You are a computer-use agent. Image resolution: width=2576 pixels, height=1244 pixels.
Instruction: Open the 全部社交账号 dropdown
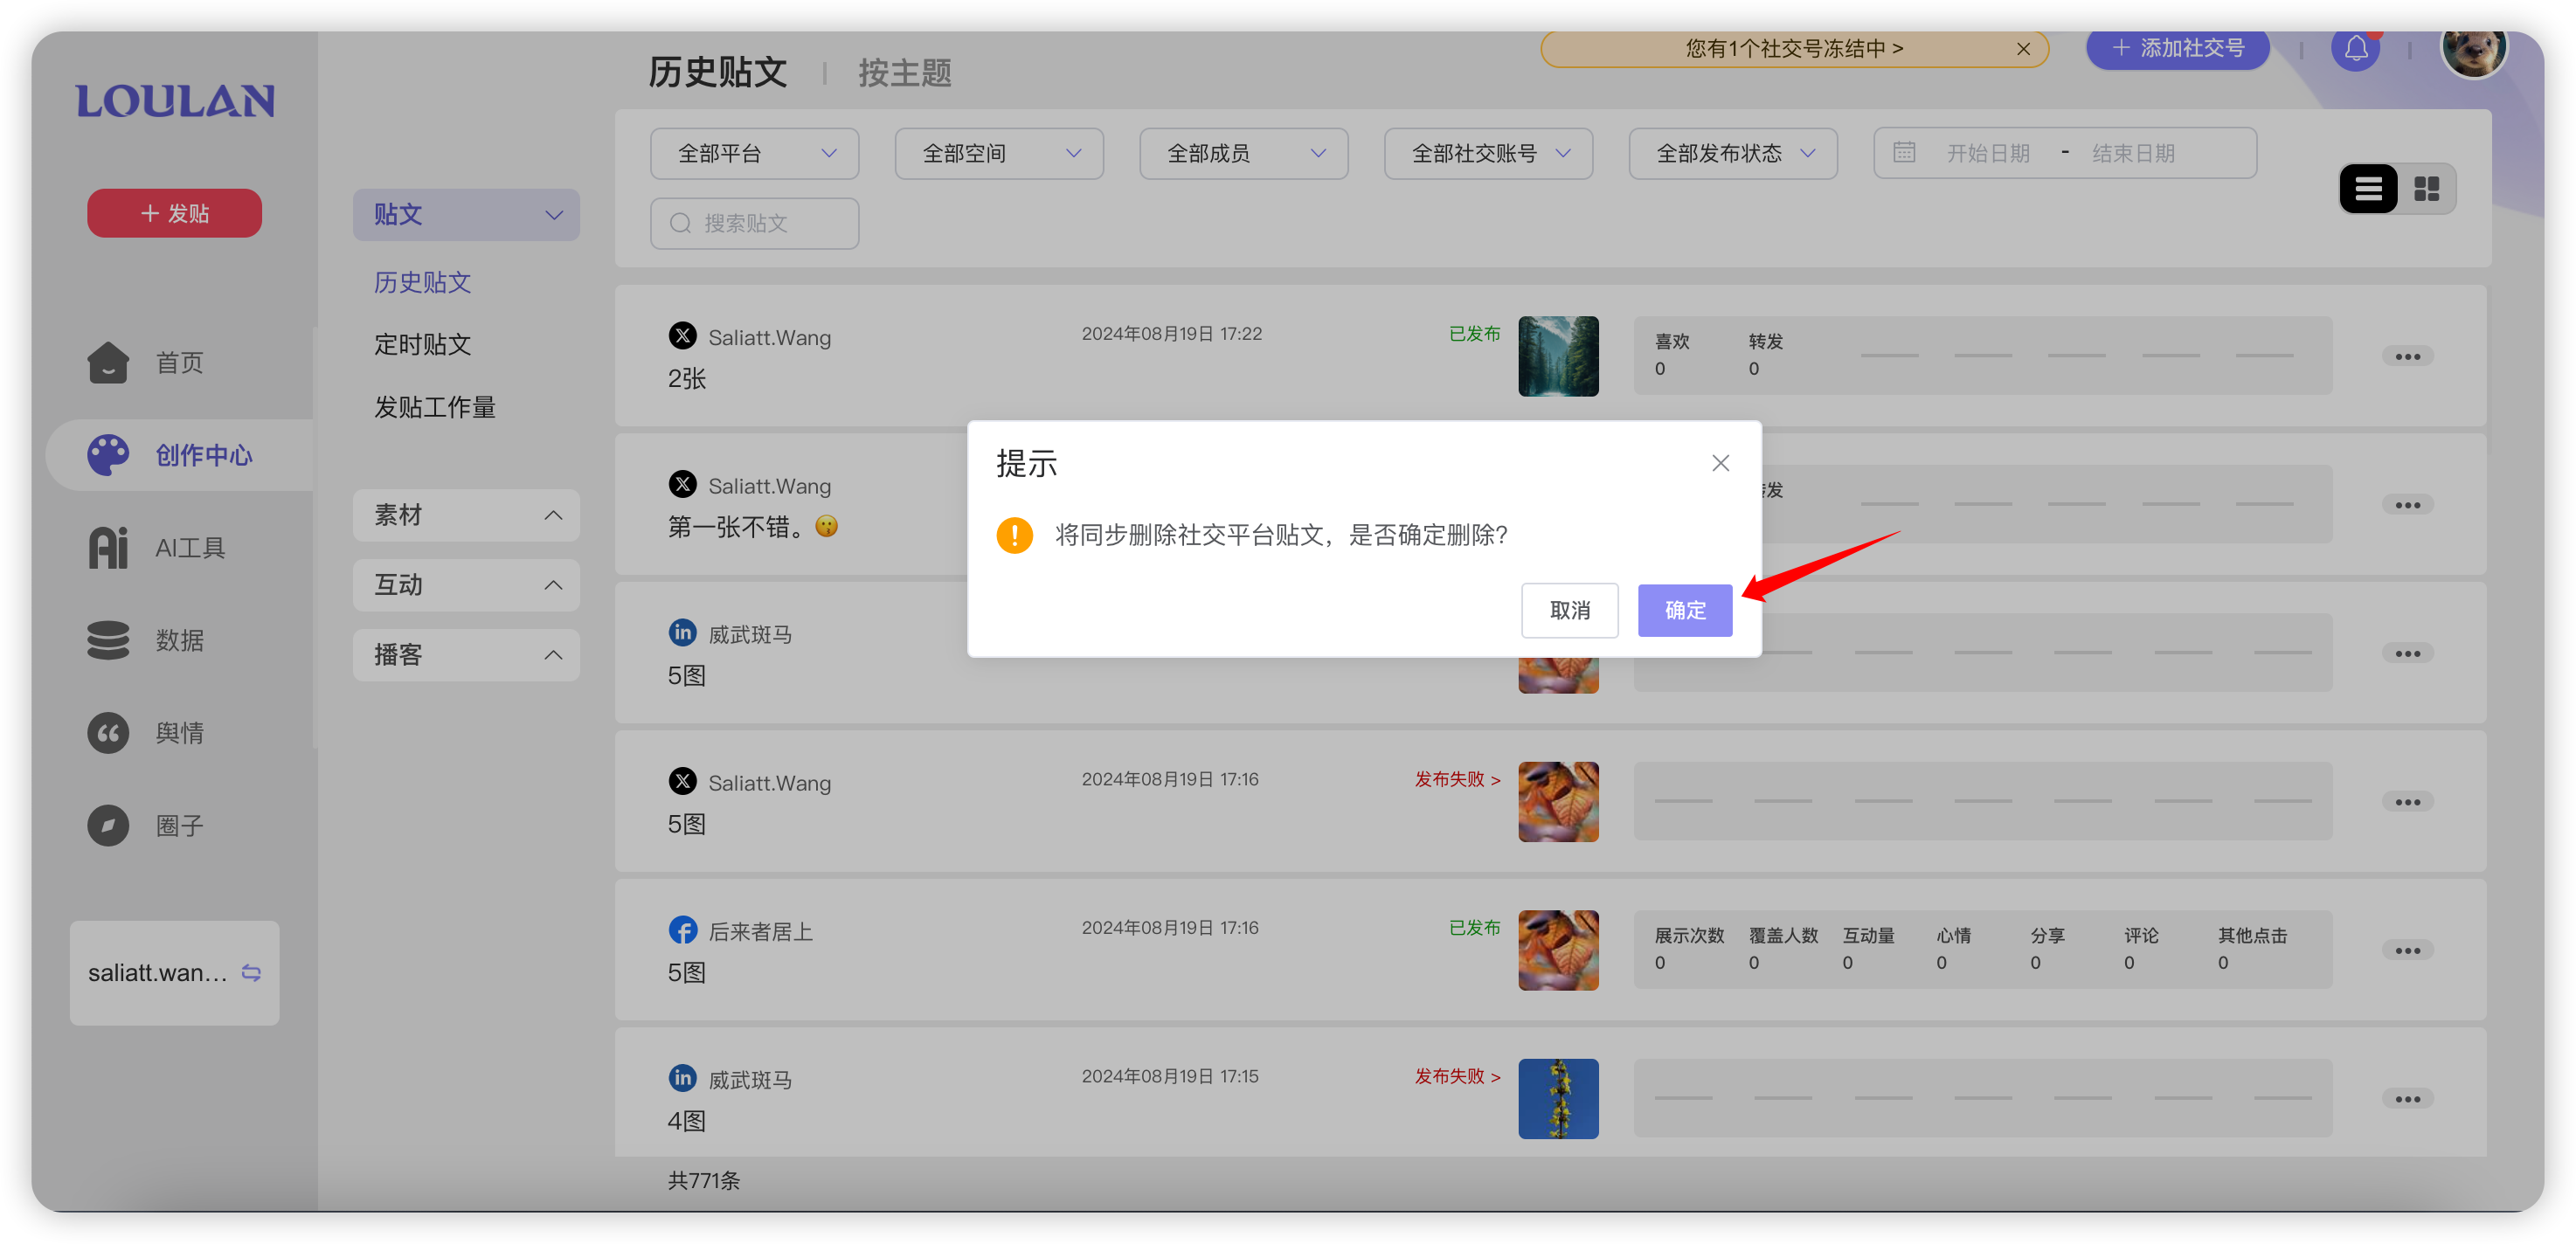tap(1488, 153)
